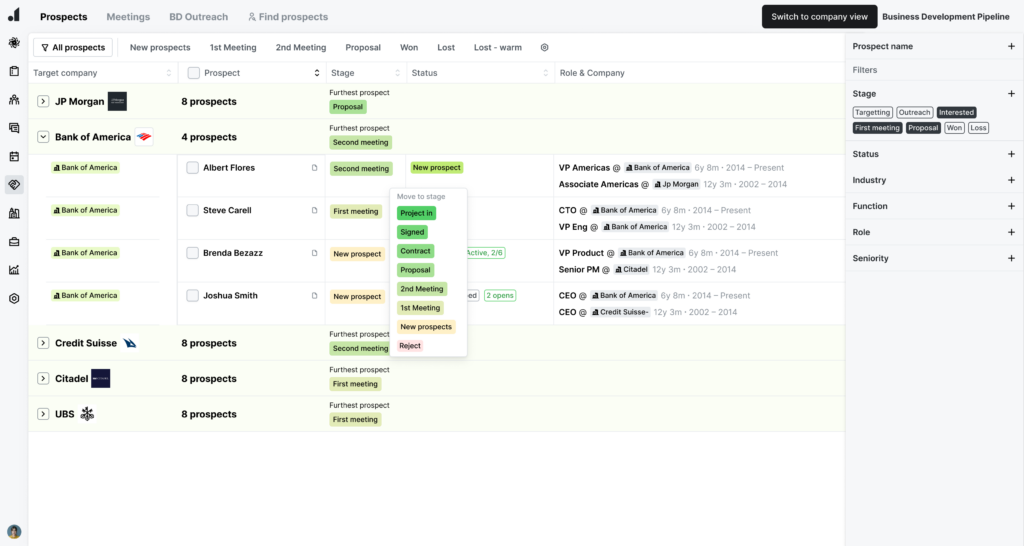Expand the Citadel row
1024x546 pixels.
(x=43, y=378)
